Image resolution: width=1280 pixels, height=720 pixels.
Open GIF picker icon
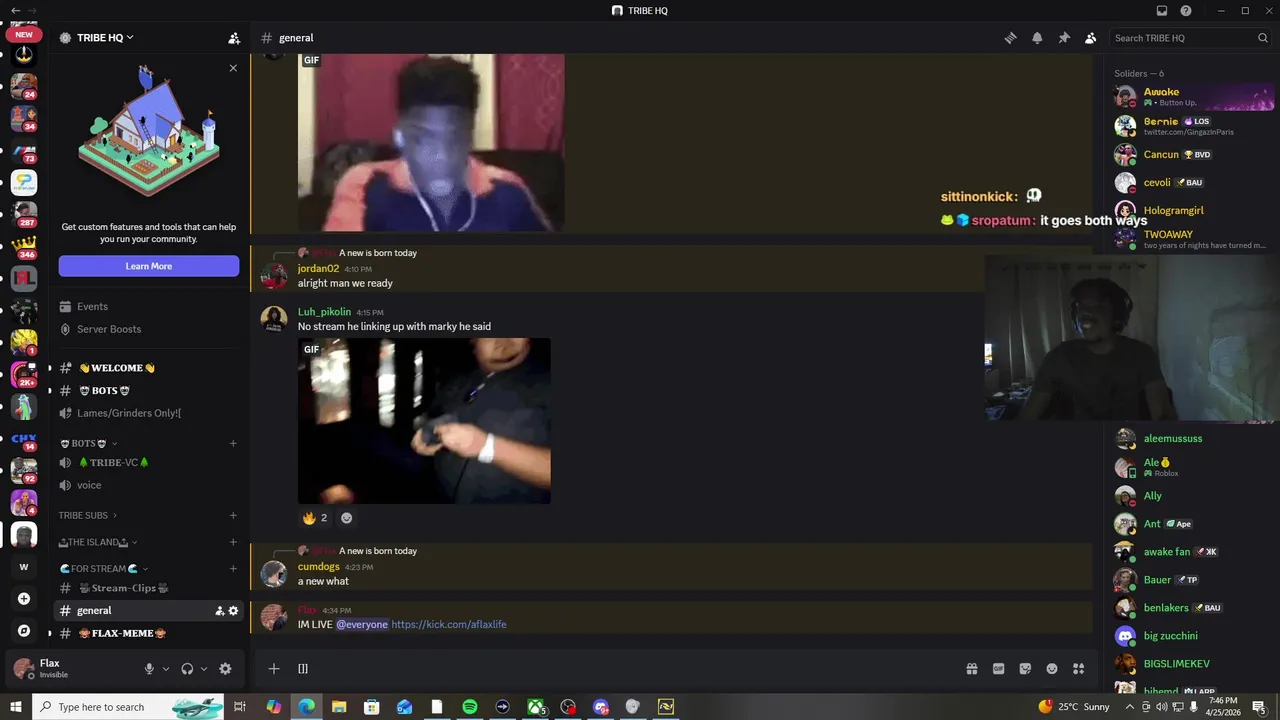[998, 669]
